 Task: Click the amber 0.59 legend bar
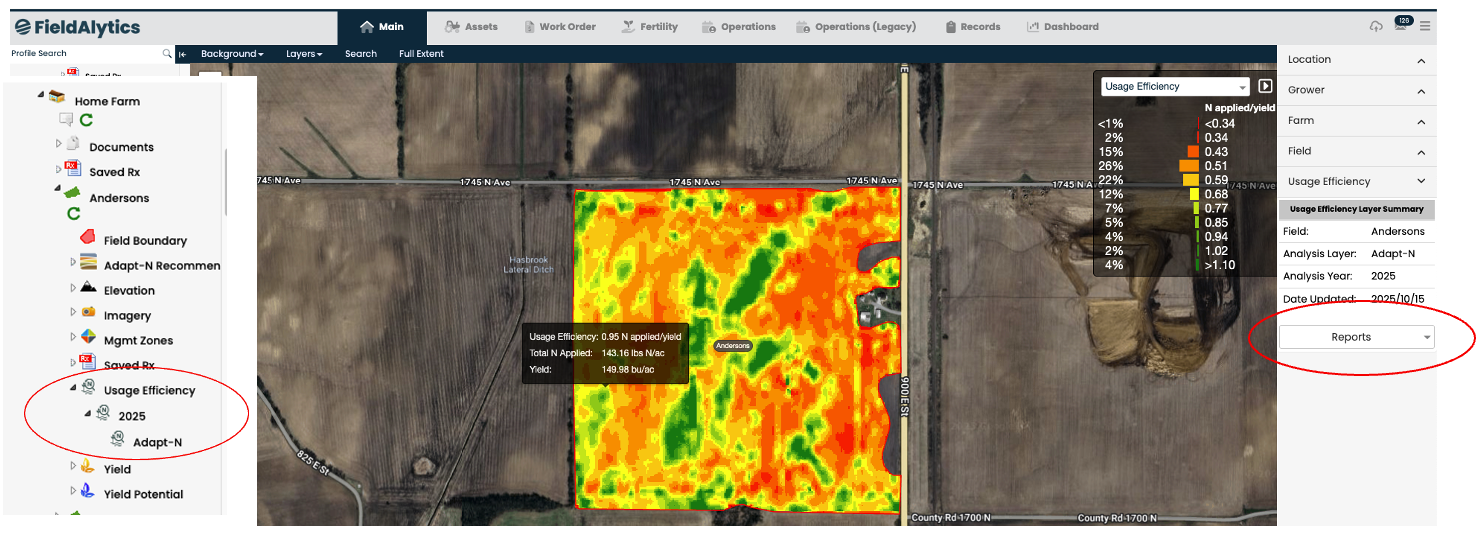(1191, 180)
